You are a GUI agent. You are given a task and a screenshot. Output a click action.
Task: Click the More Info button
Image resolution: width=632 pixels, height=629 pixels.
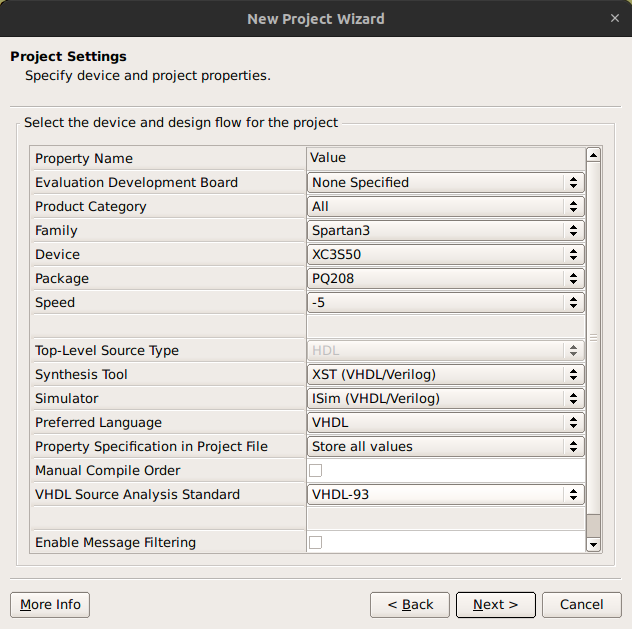[50, 605]
